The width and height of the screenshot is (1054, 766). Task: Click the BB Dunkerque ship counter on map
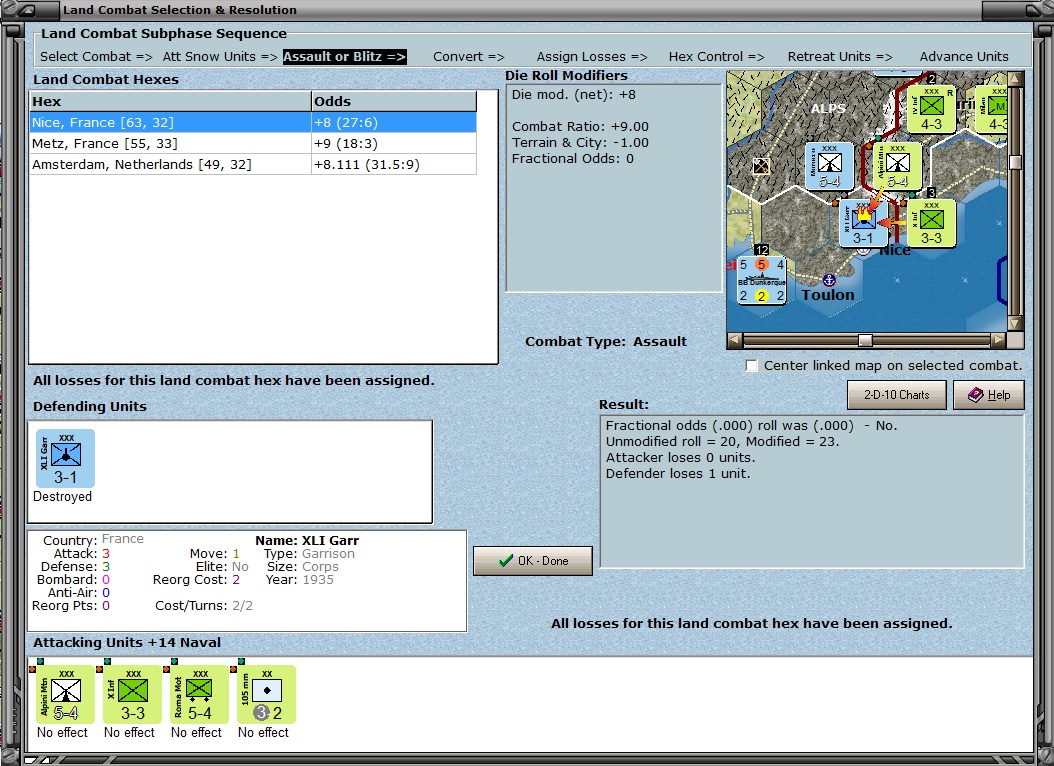point(761,280)
